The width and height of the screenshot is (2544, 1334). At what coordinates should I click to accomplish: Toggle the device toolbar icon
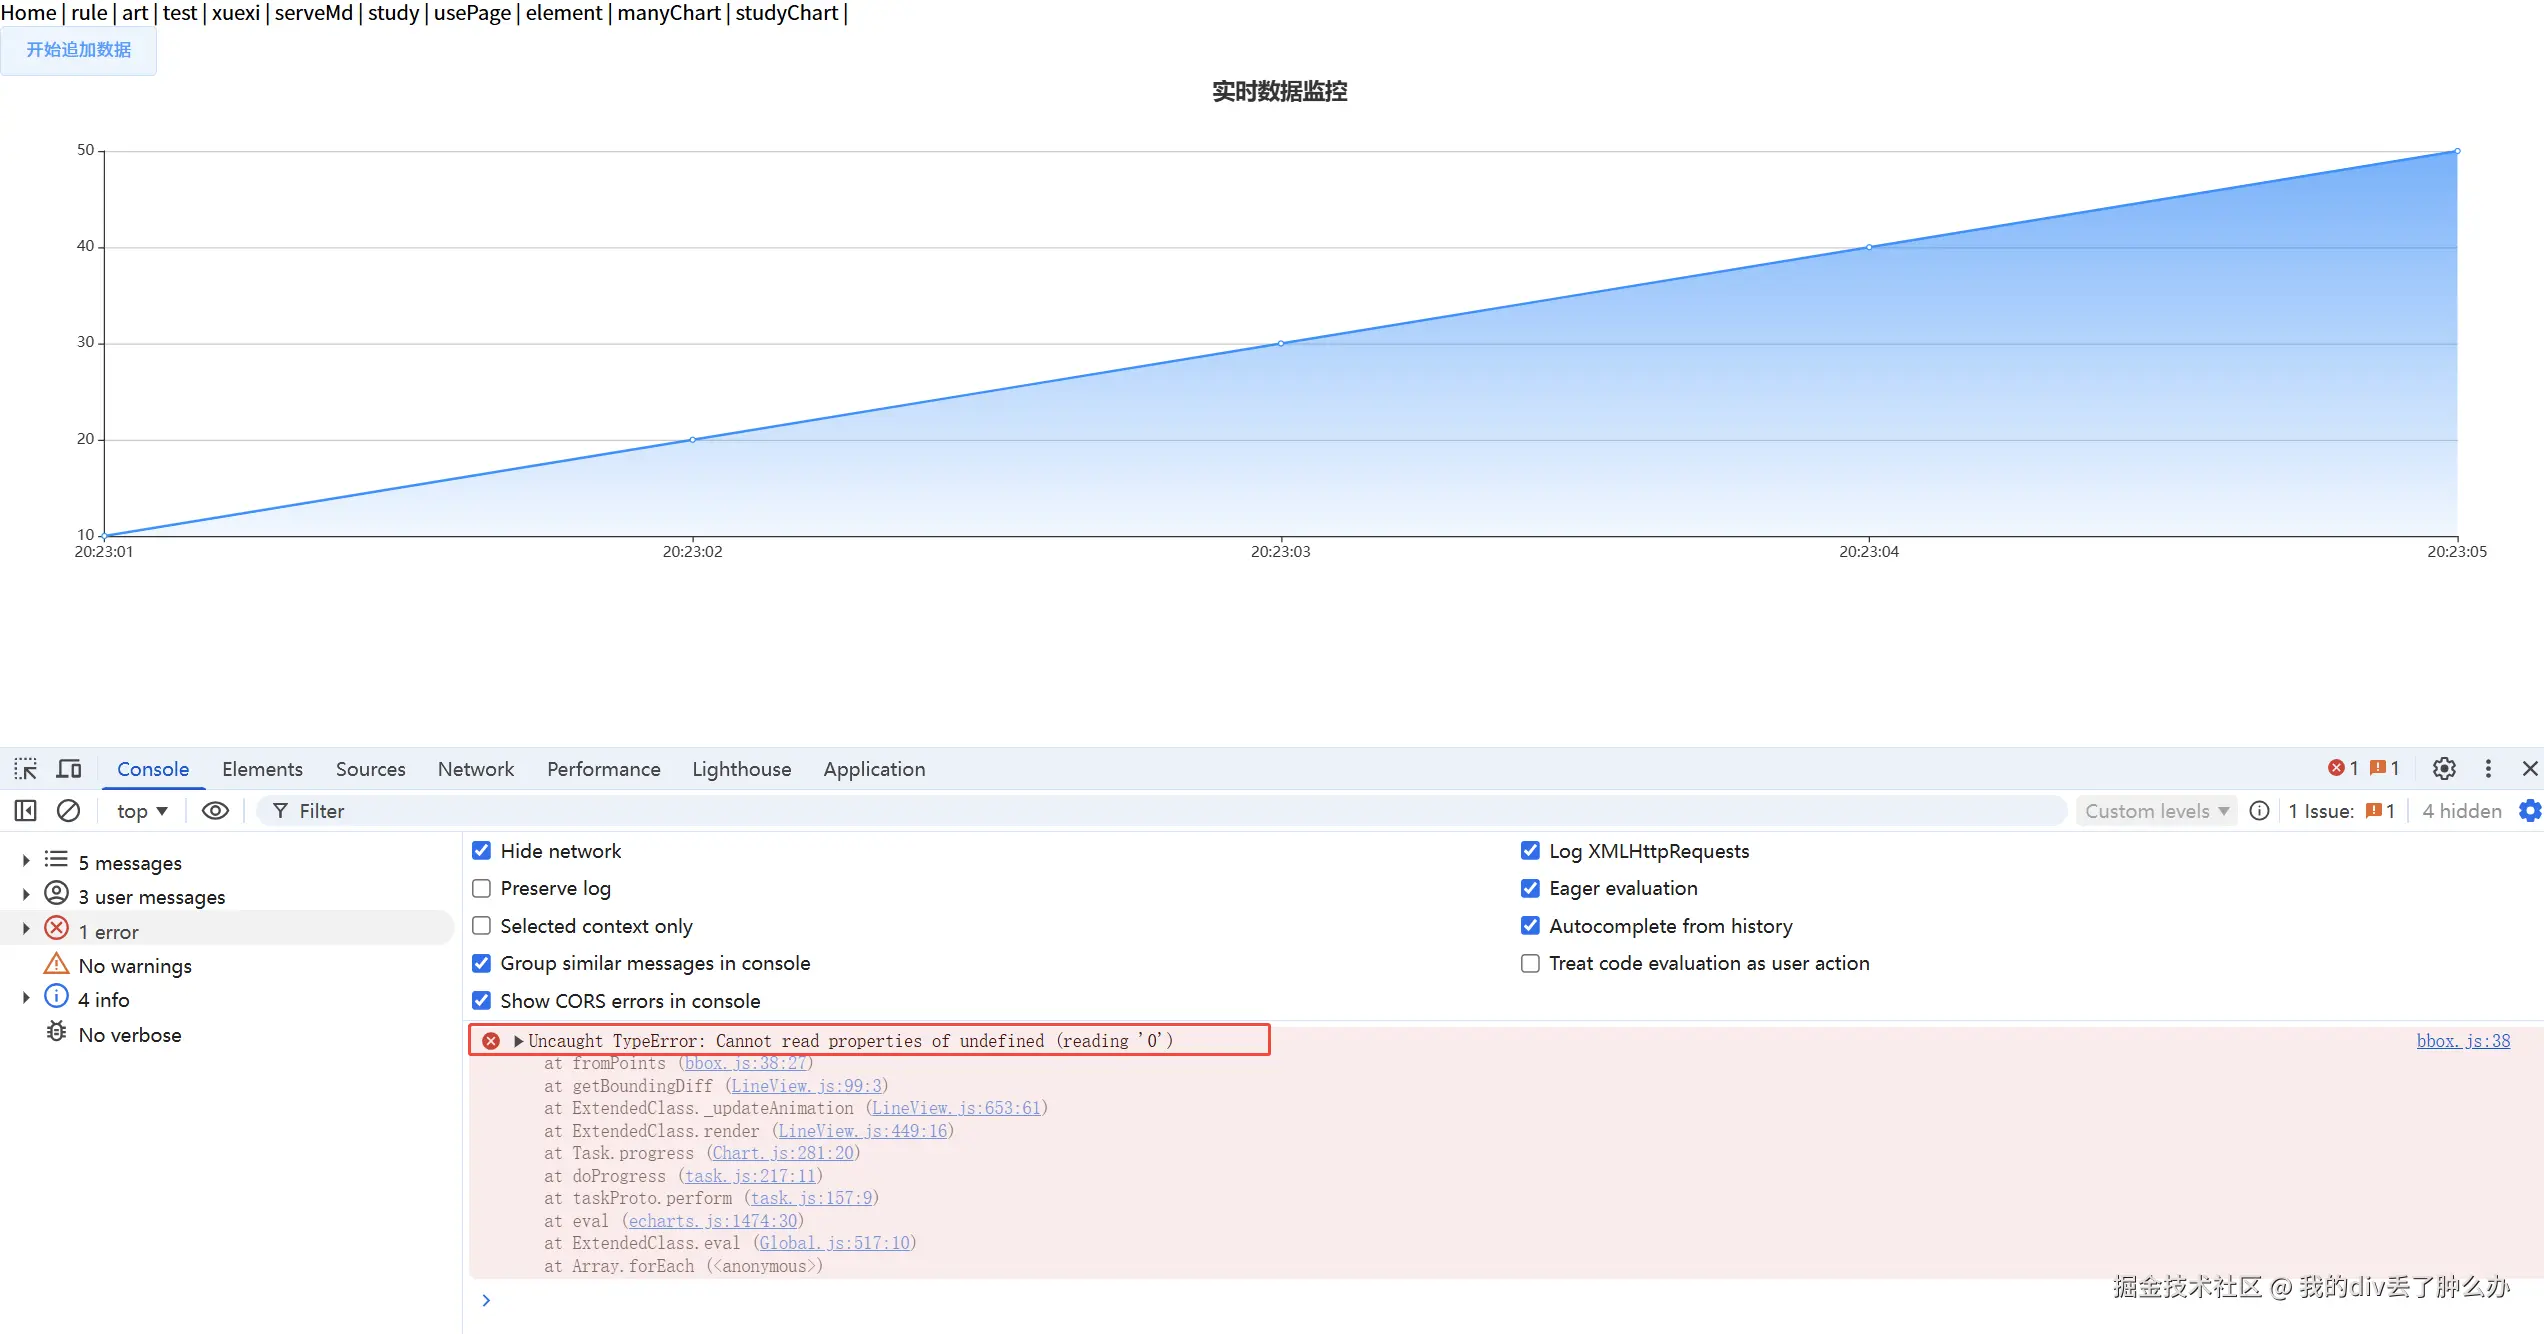(69, 769)
